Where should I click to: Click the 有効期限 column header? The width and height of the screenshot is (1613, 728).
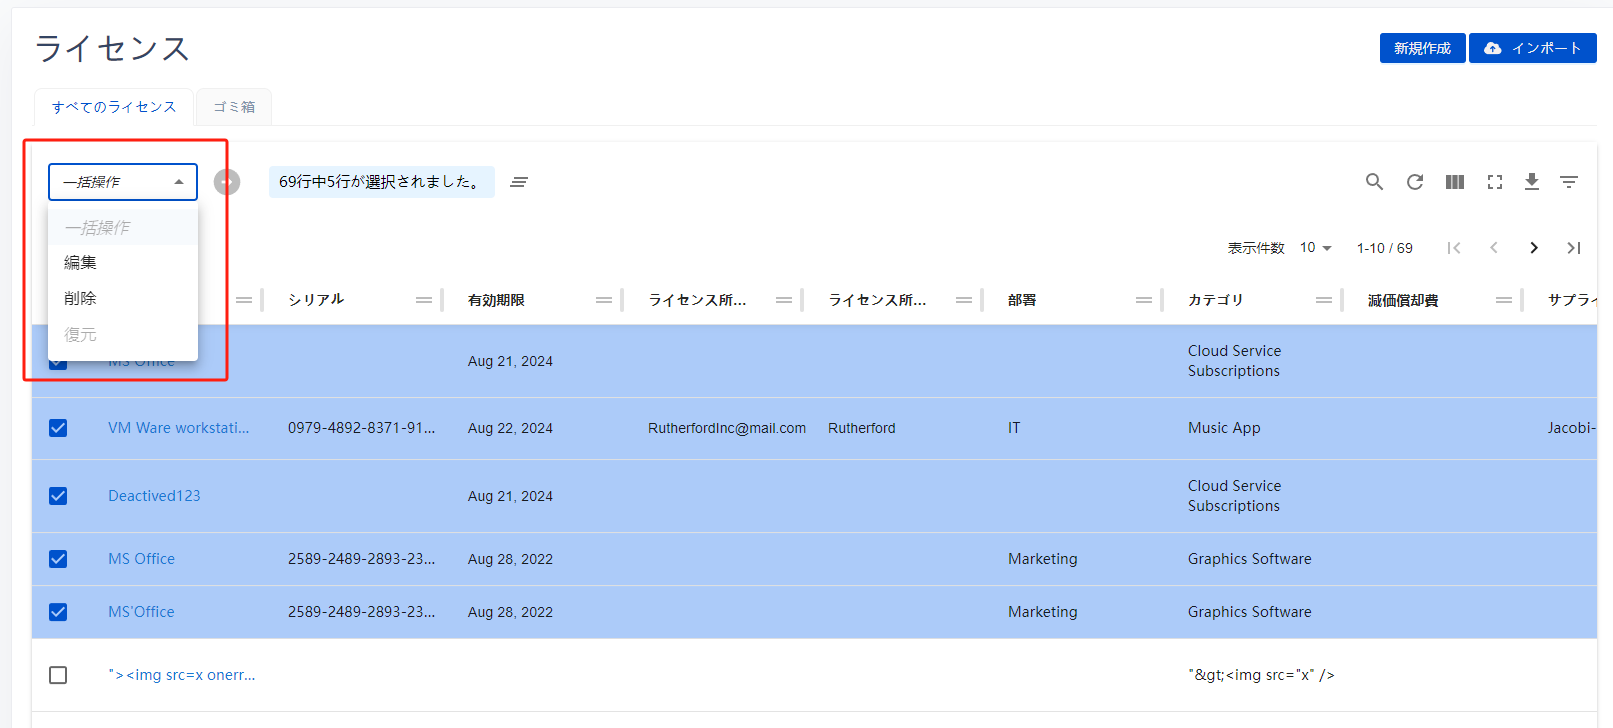tap(496, 300)
